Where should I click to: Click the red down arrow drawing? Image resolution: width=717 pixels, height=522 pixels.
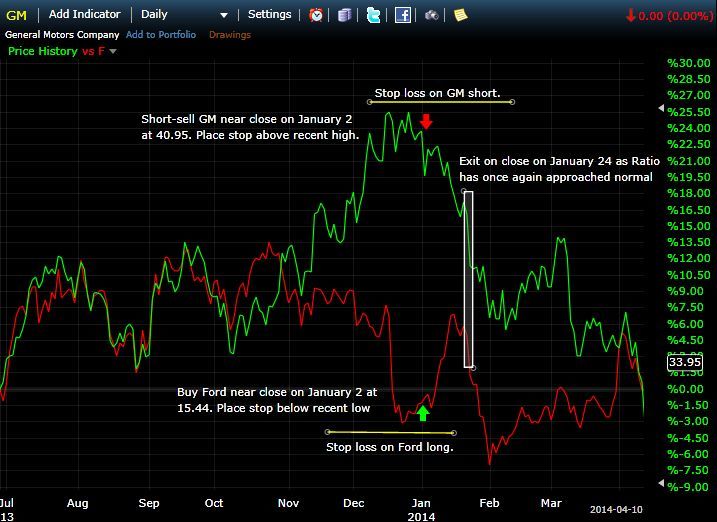[x=426, y=122]
